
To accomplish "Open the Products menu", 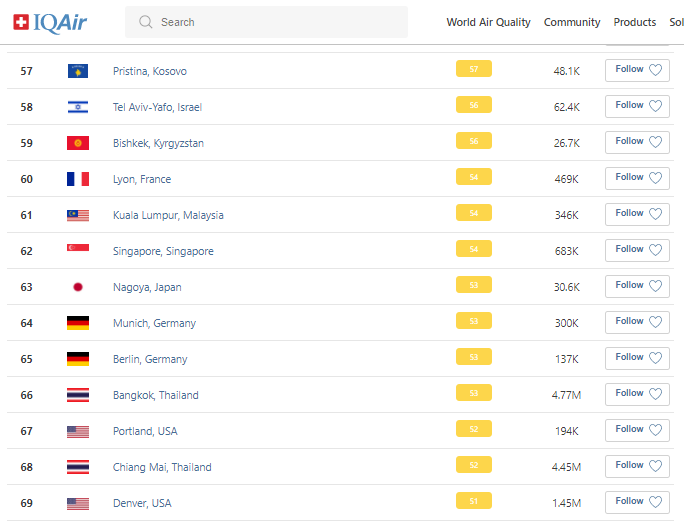I will click(x=635, y=22).
